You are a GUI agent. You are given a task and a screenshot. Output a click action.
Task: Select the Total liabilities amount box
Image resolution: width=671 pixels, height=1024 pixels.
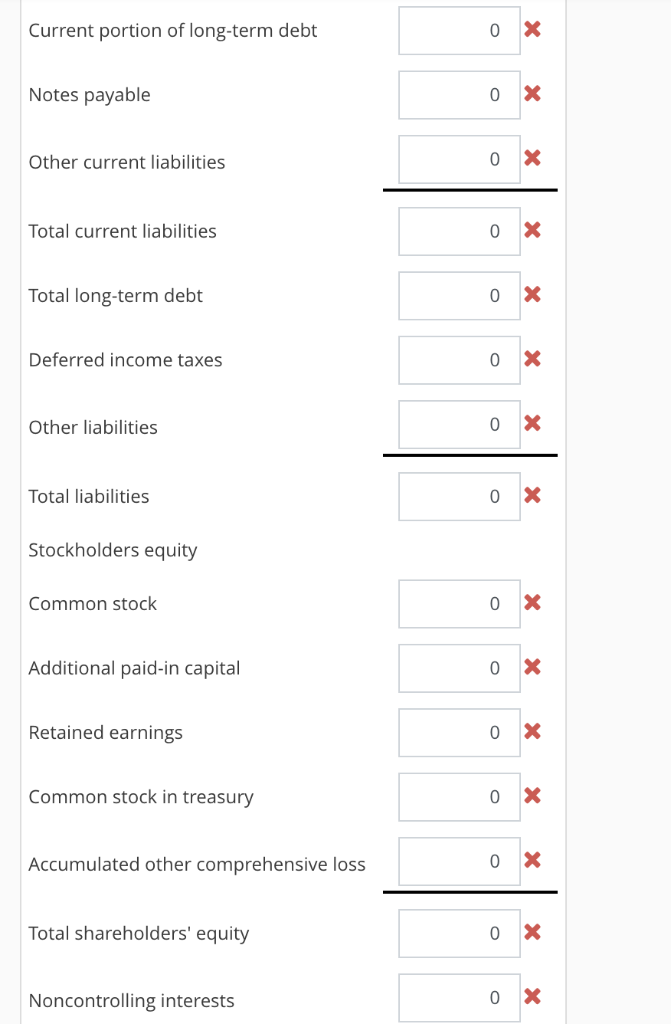point(459,495)
